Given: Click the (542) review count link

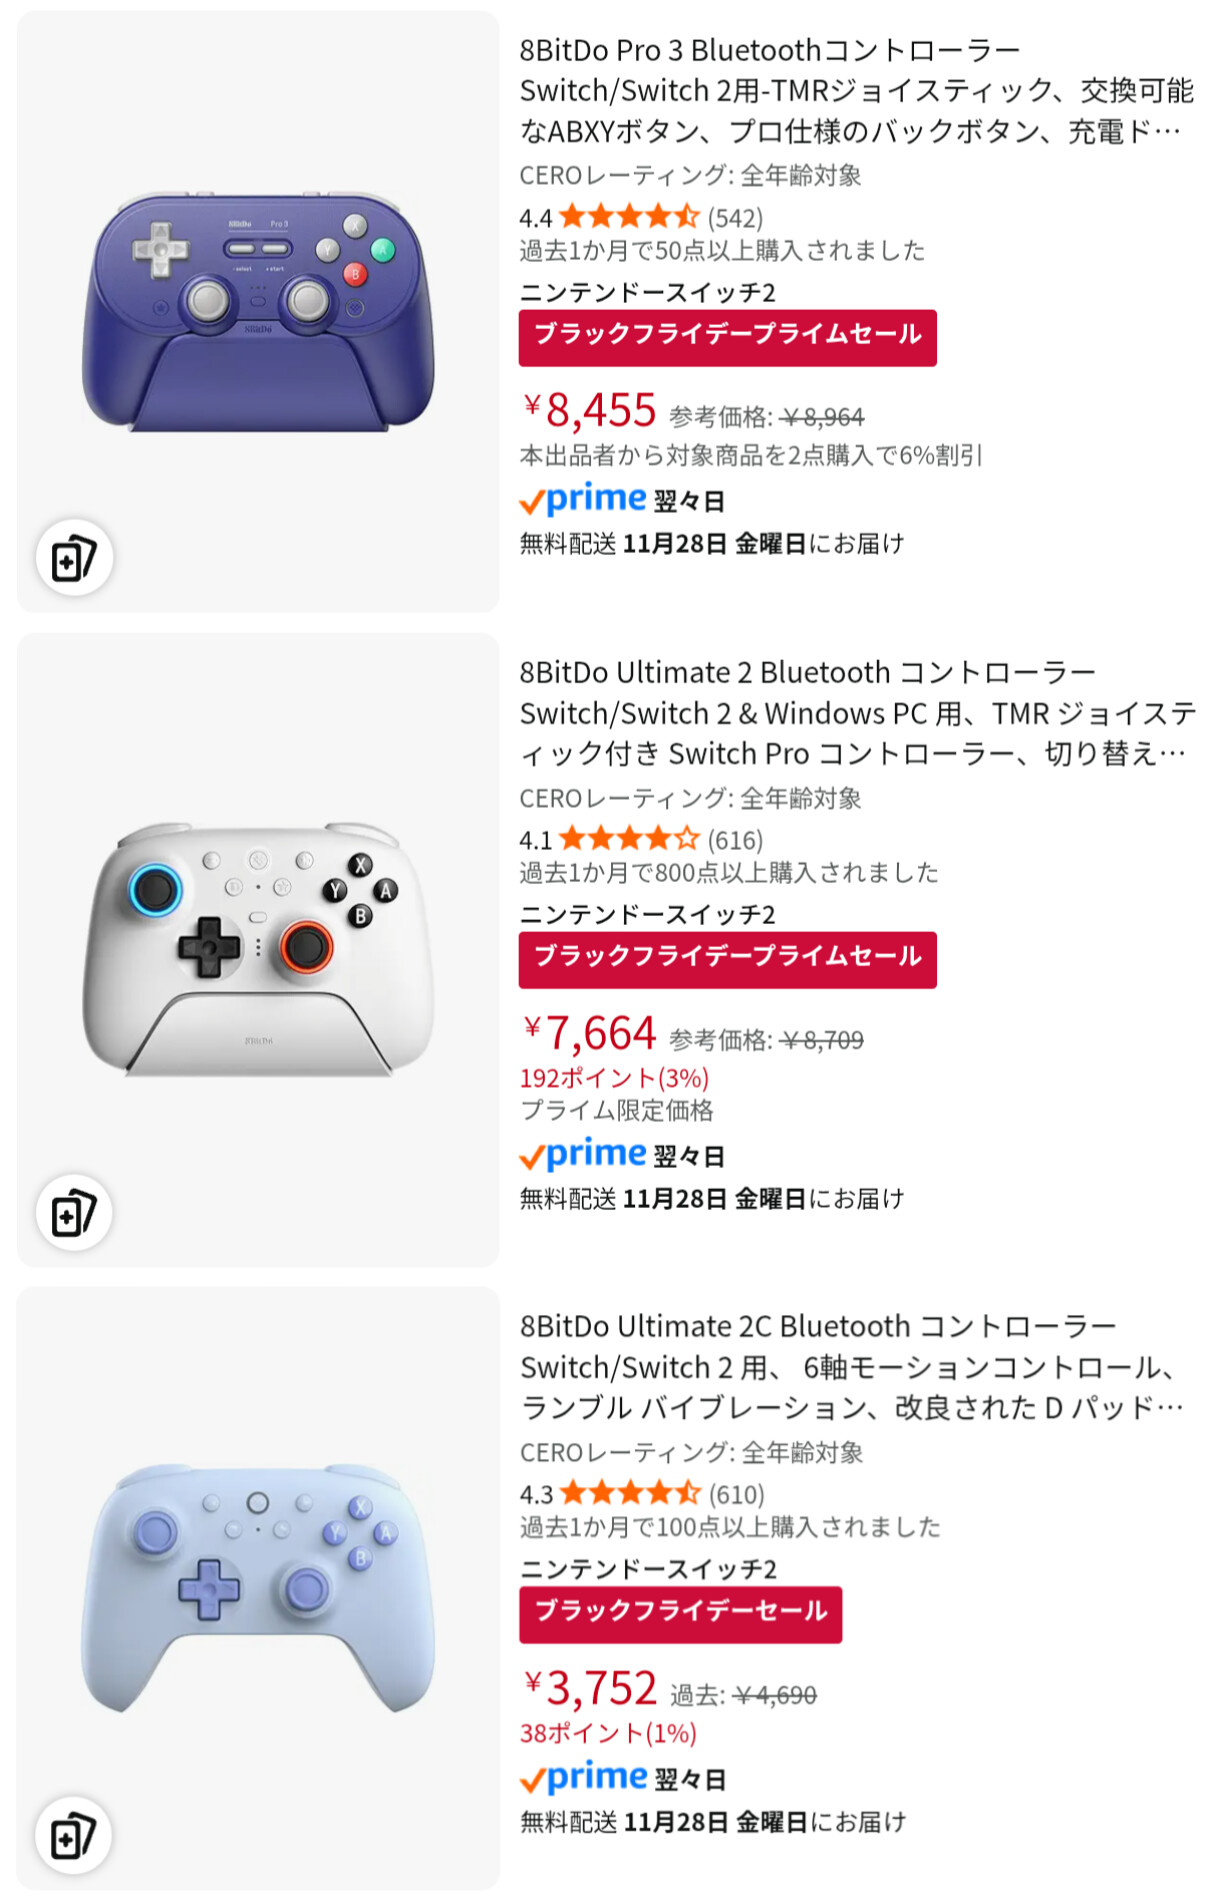Looking at the screenshot, I should [x=735, y=218].
